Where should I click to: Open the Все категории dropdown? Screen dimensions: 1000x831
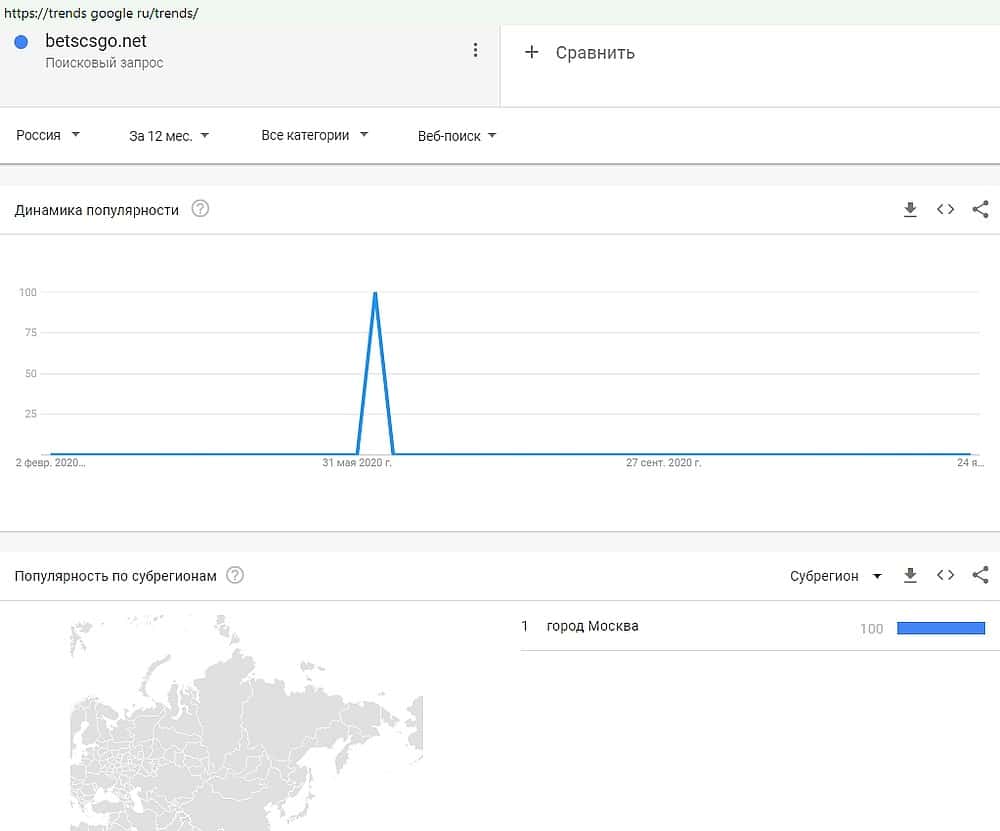pyautogui.click(x=314, y=135)
